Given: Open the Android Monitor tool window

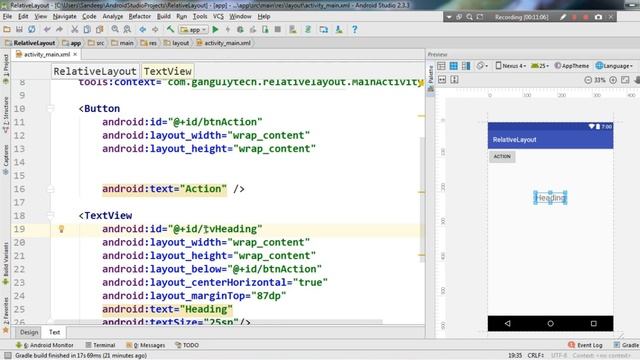Looking at the screenshot, I should [44, 345].
